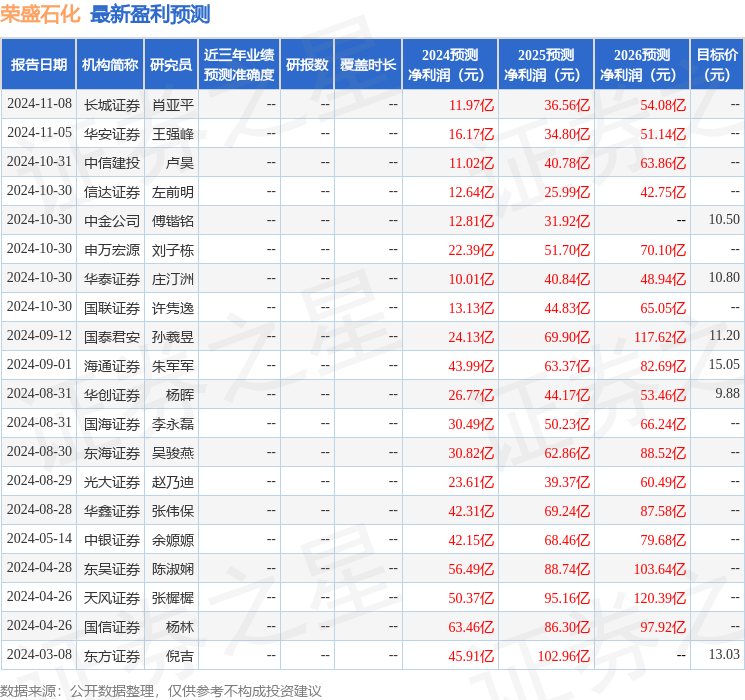This screenshot has height=700, width=745.
Task: Select the 目标价 column header
Action: (717, 65)
